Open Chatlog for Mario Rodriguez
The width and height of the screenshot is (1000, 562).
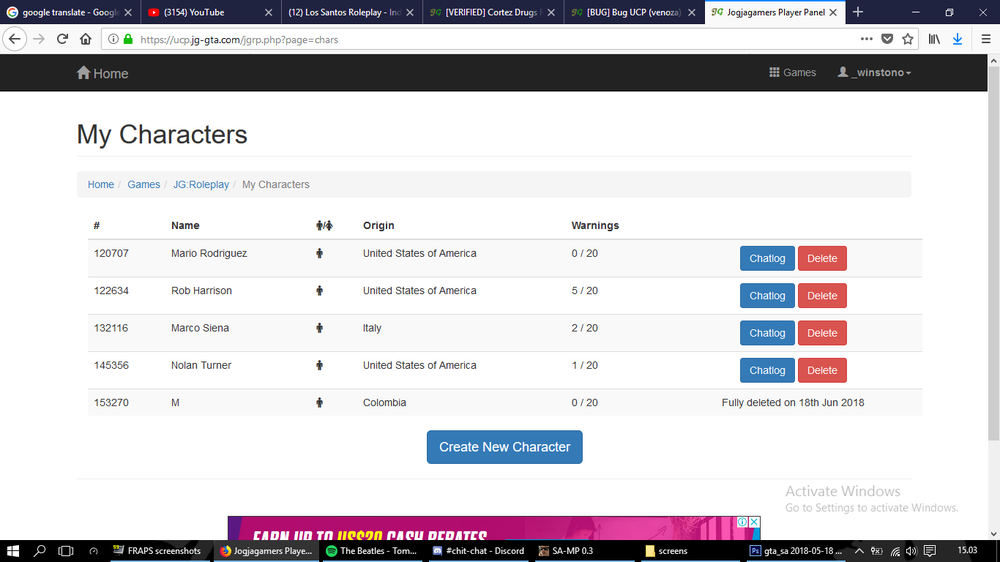point(767,258)
